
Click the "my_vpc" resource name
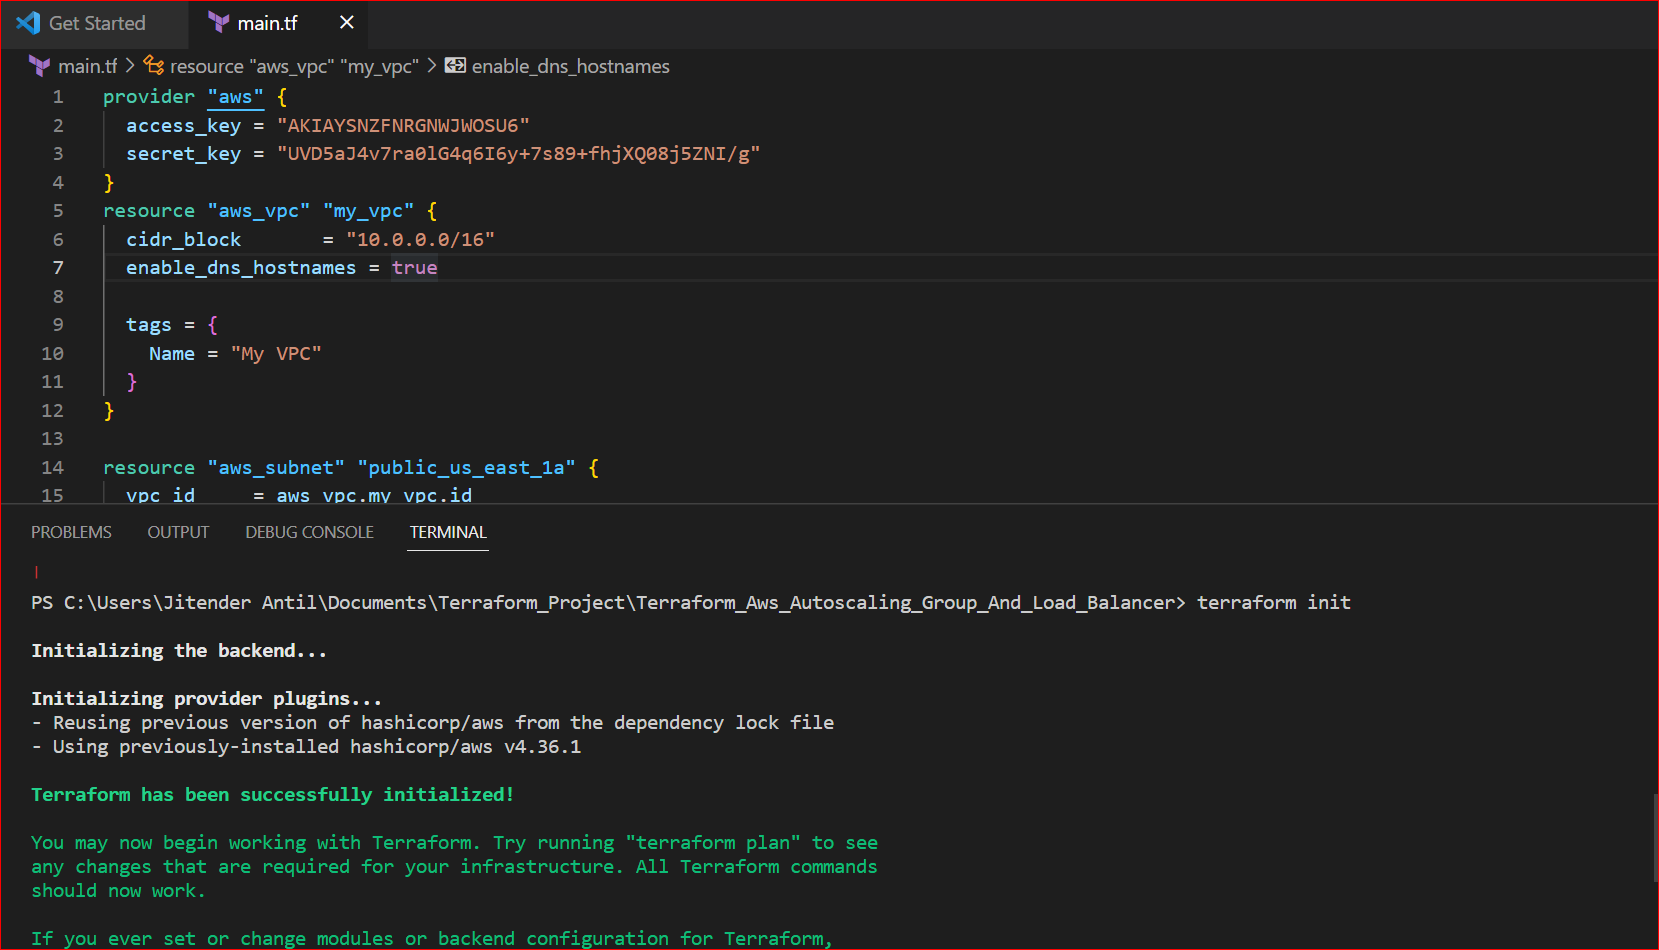[x=368, y=211]
